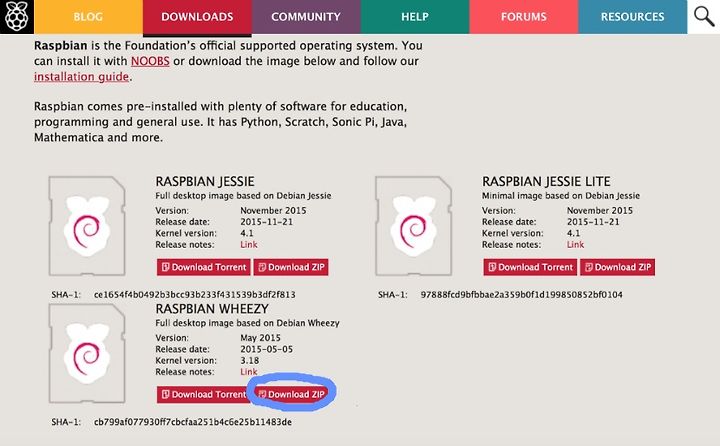Viewport: 720px width, 446px height.
Task: Open the BLOG menu tab
Action: (88, 17)
